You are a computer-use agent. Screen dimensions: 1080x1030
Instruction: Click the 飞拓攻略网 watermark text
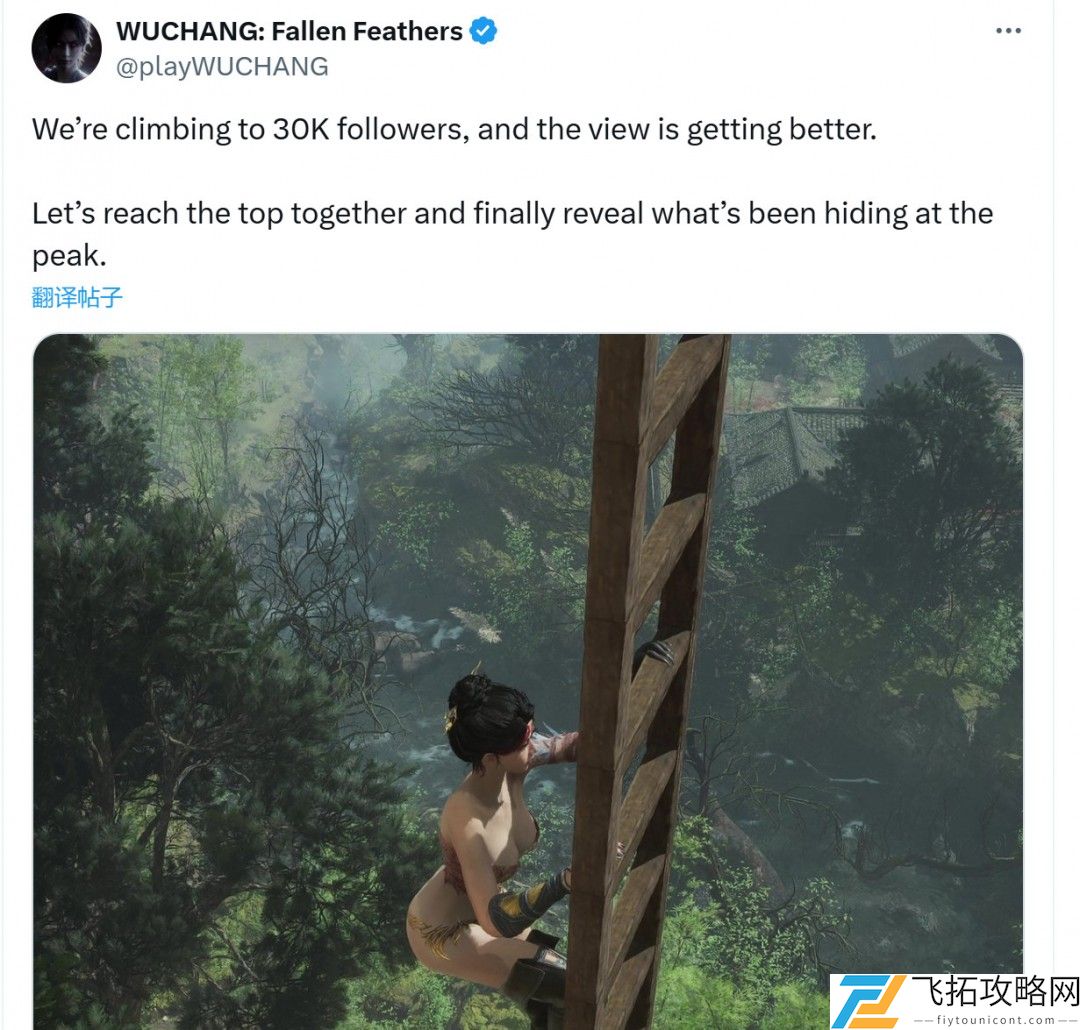[994, 992]
